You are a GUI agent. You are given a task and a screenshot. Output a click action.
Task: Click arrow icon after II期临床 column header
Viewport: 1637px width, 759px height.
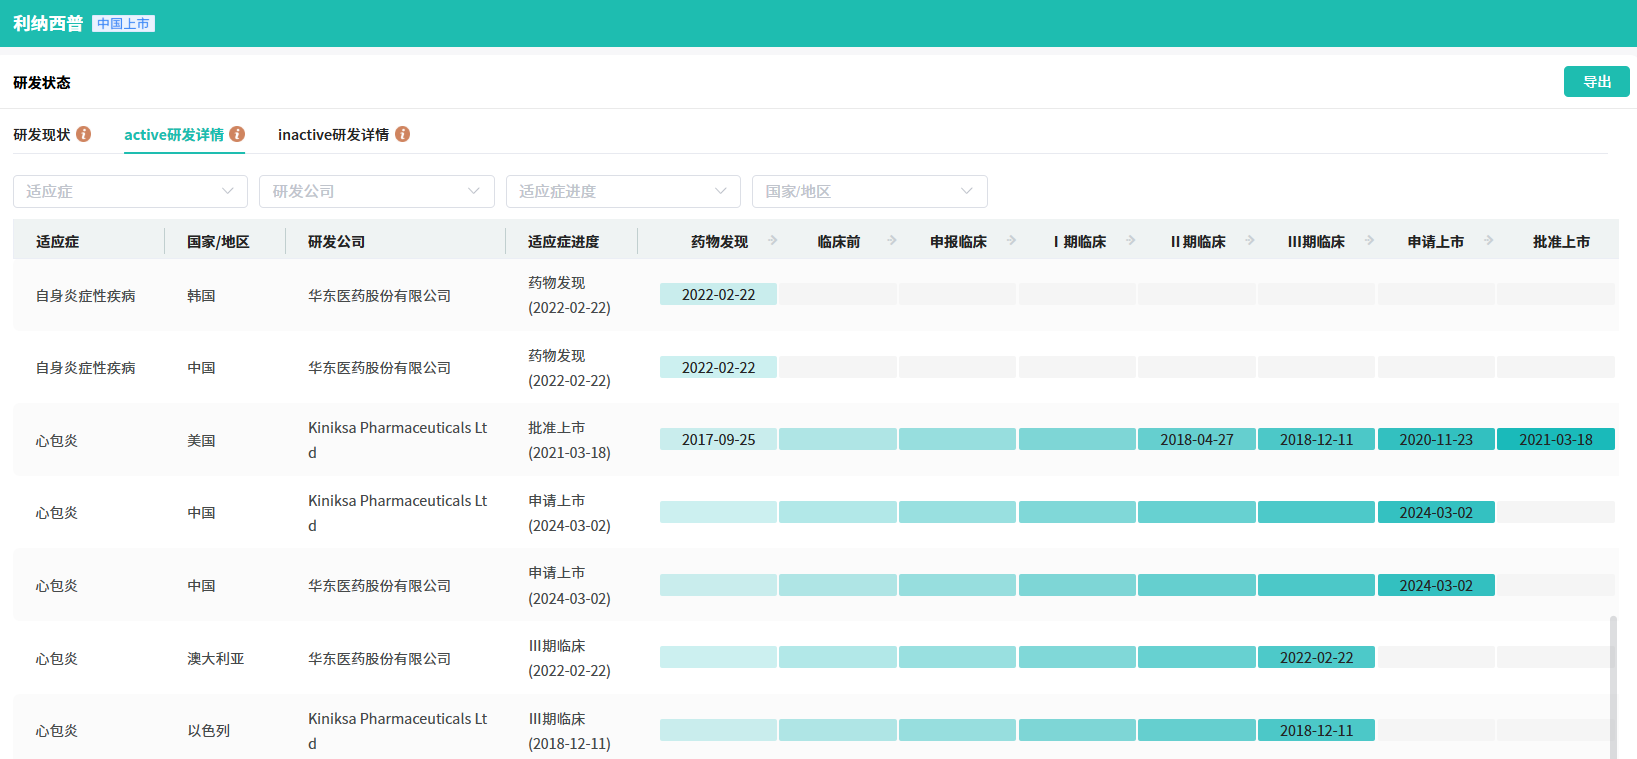pos(1250,241)
